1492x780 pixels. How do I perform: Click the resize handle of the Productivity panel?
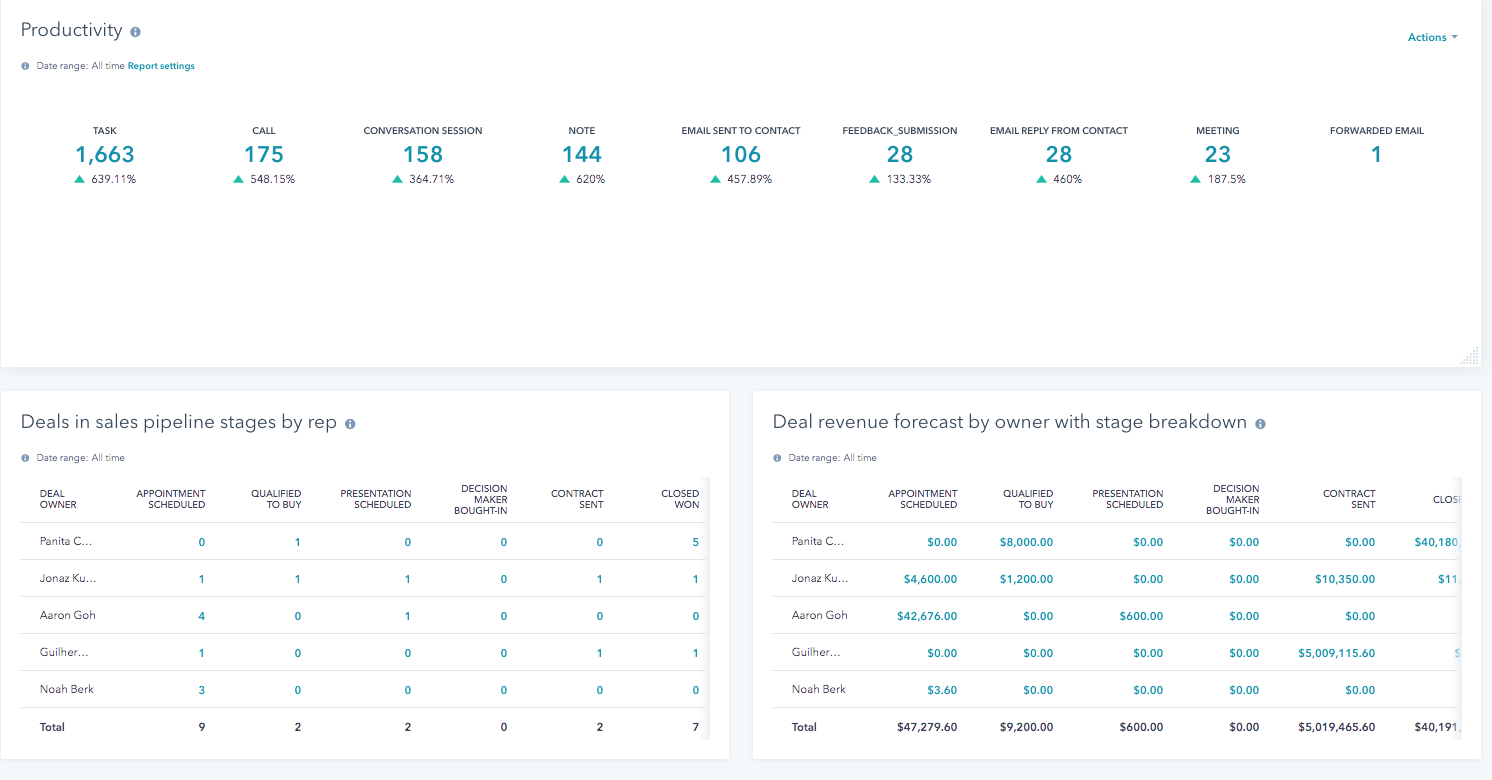(1470, 356)
